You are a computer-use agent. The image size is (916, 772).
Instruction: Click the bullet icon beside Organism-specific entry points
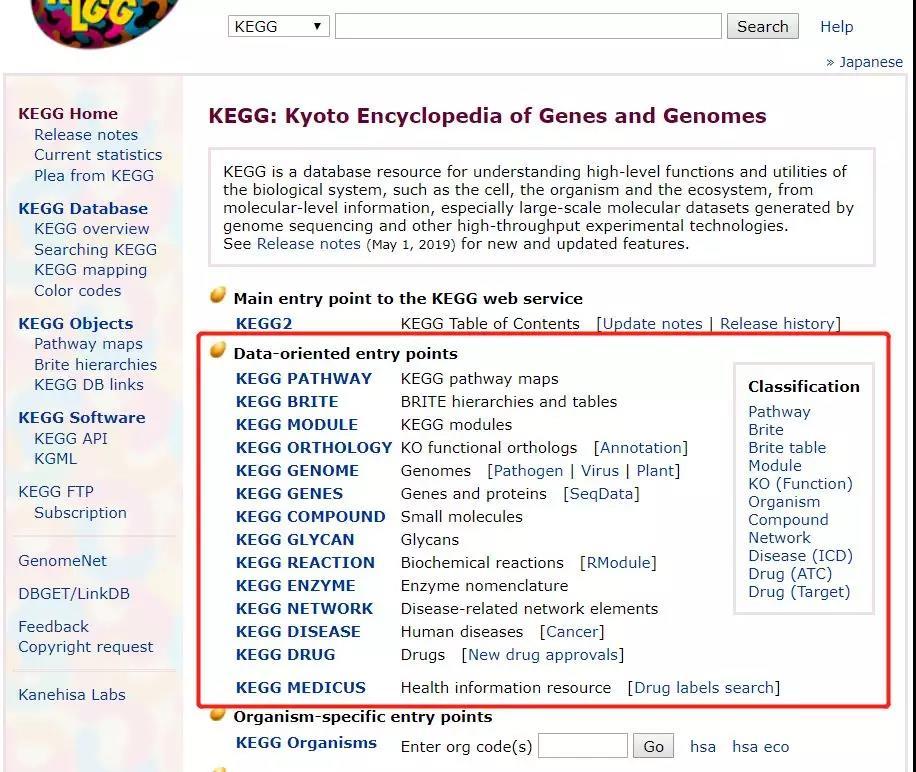pos(218,714)
